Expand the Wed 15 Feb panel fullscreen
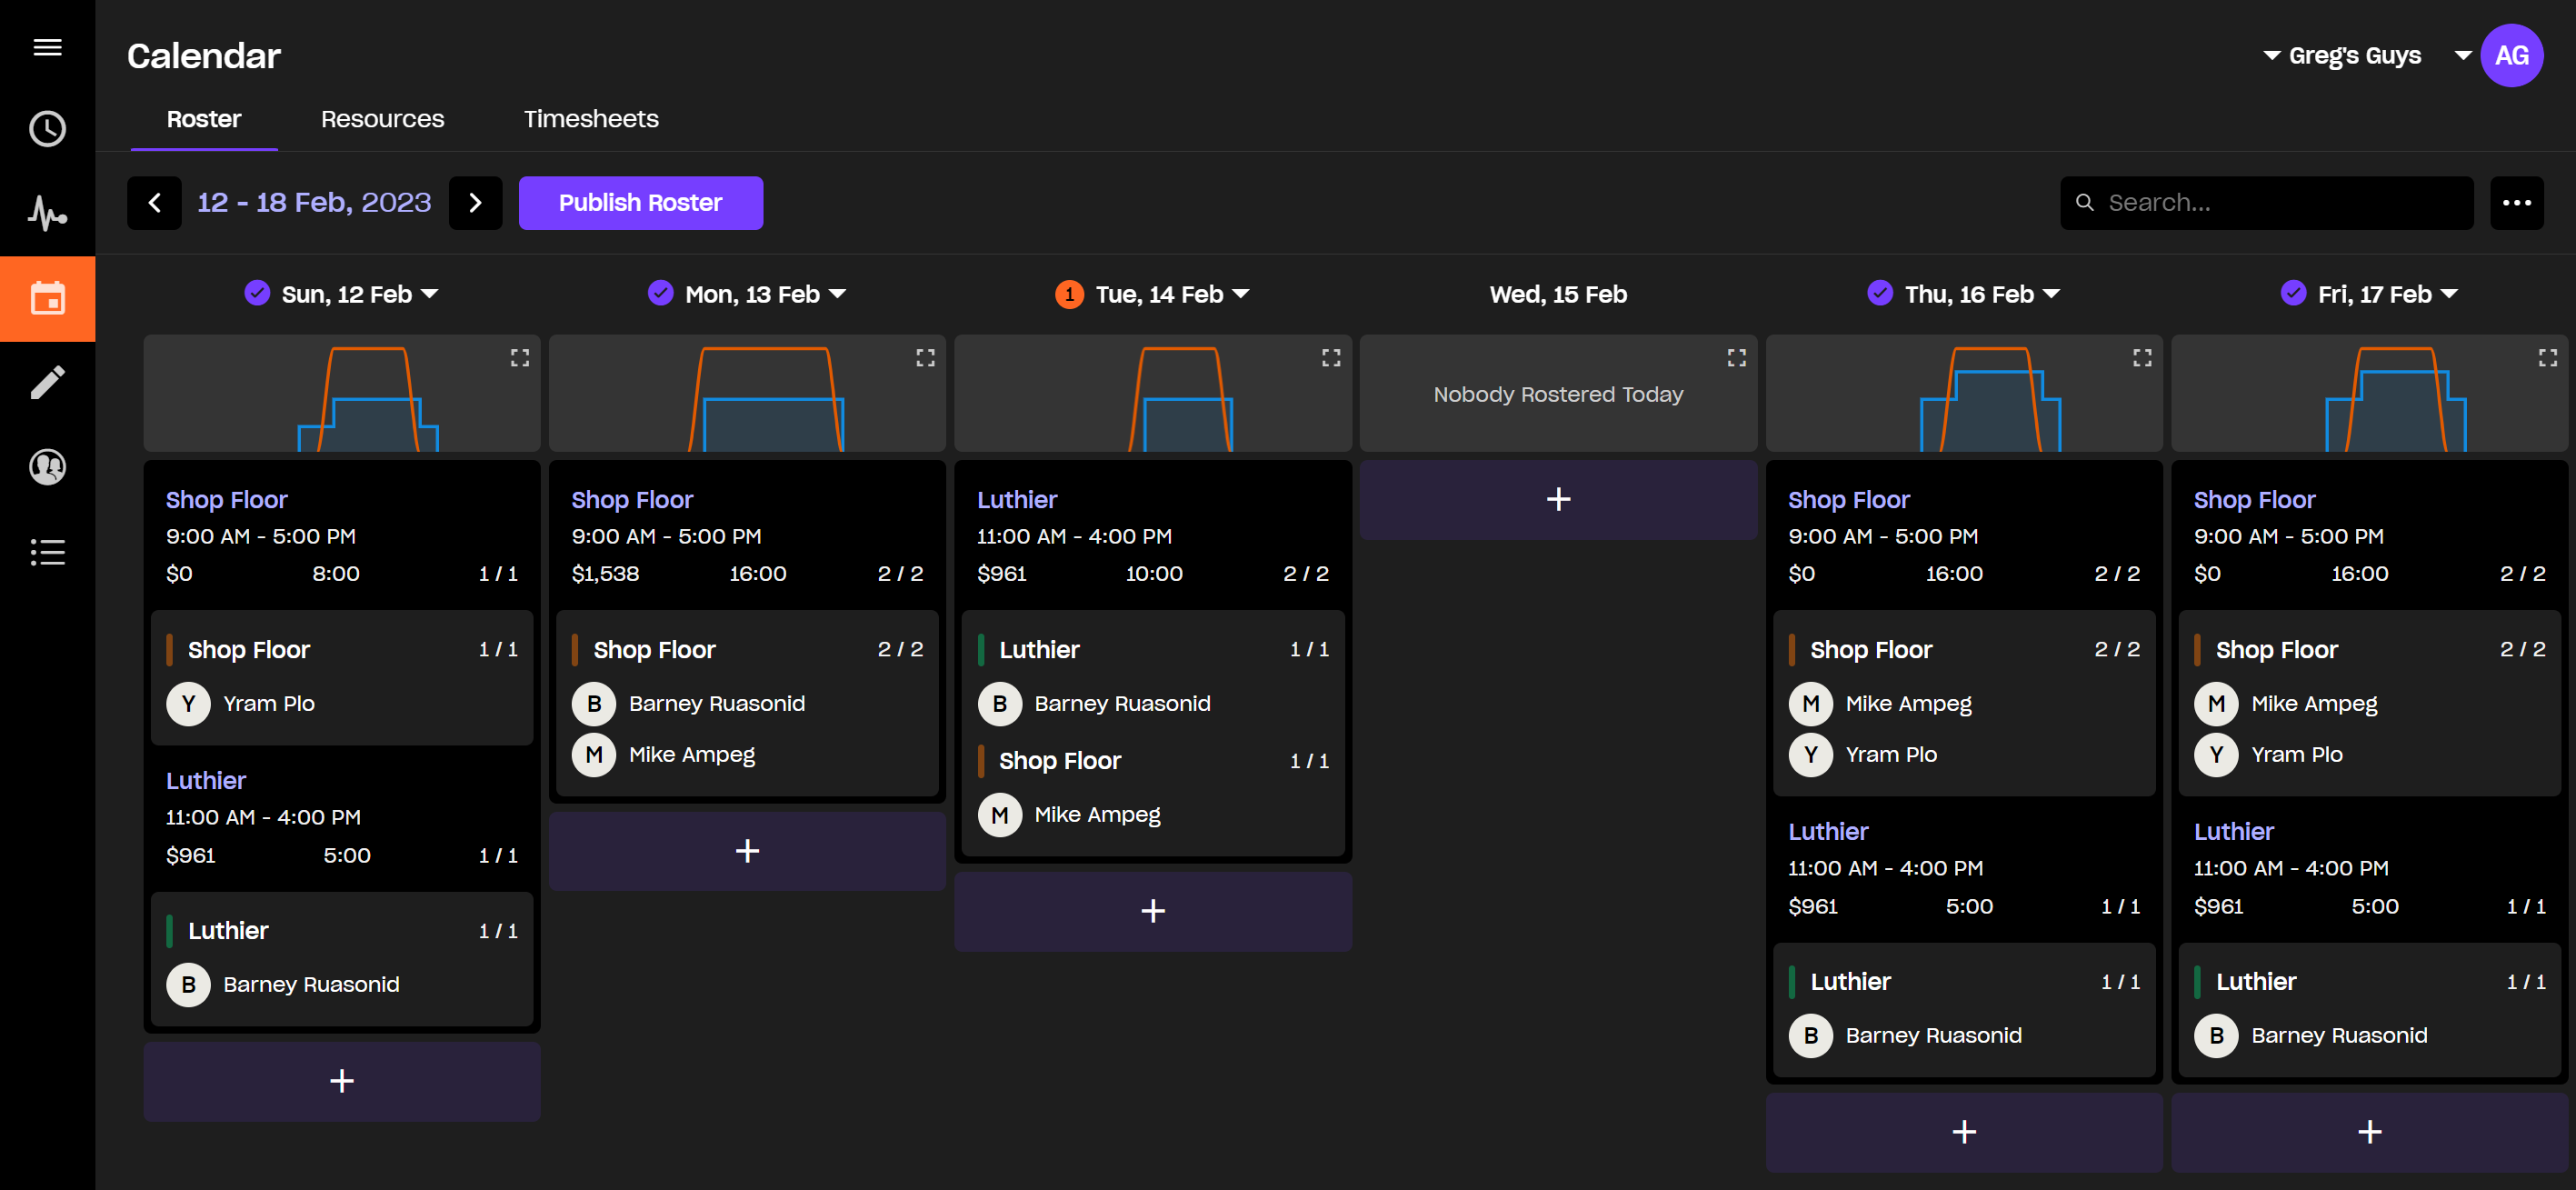This screenshot has width=2576, height=1190. point(1736,358)
